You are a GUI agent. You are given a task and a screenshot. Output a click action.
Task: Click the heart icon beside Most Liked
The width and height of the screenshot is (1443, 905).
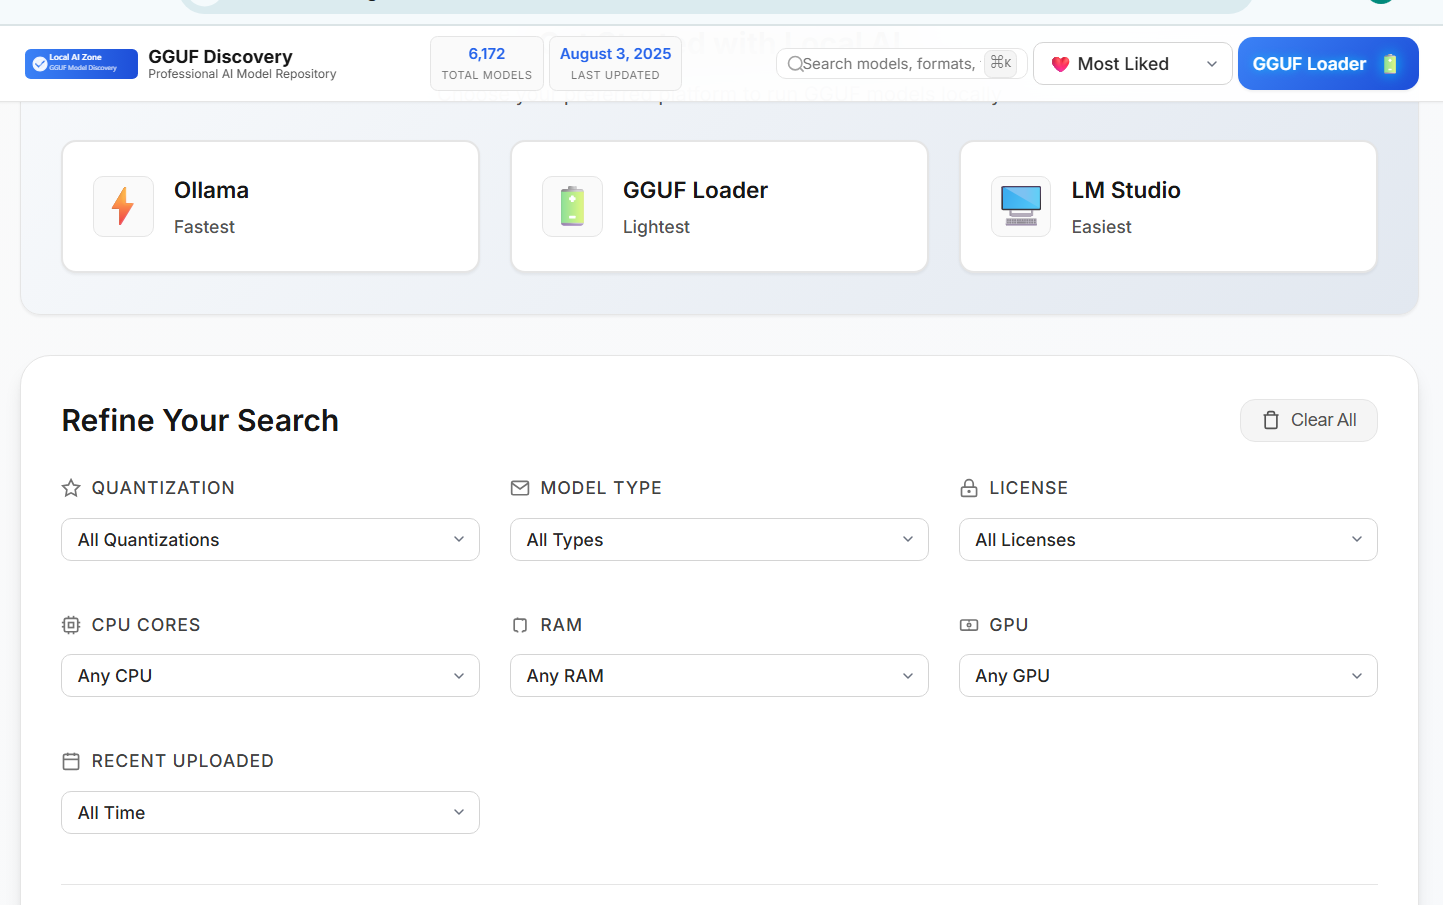[x=1061, y=64]
